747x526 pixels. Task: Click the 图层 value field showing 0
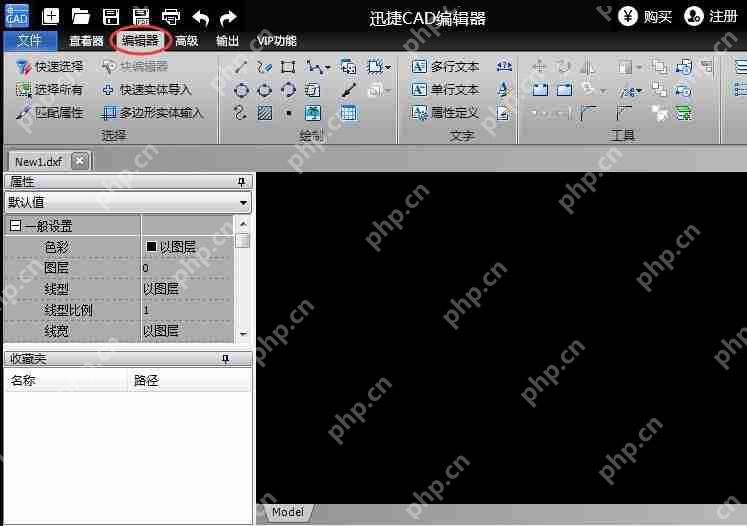(187, 268)
